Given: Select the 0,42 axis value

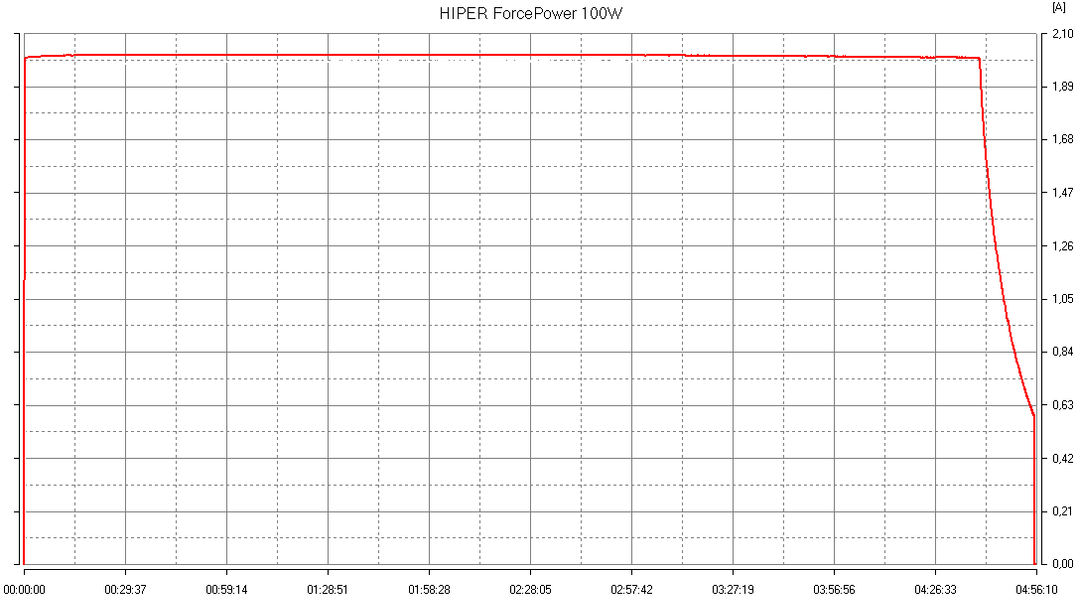Looking at the screenshot, I should (x=1062, y=458).
